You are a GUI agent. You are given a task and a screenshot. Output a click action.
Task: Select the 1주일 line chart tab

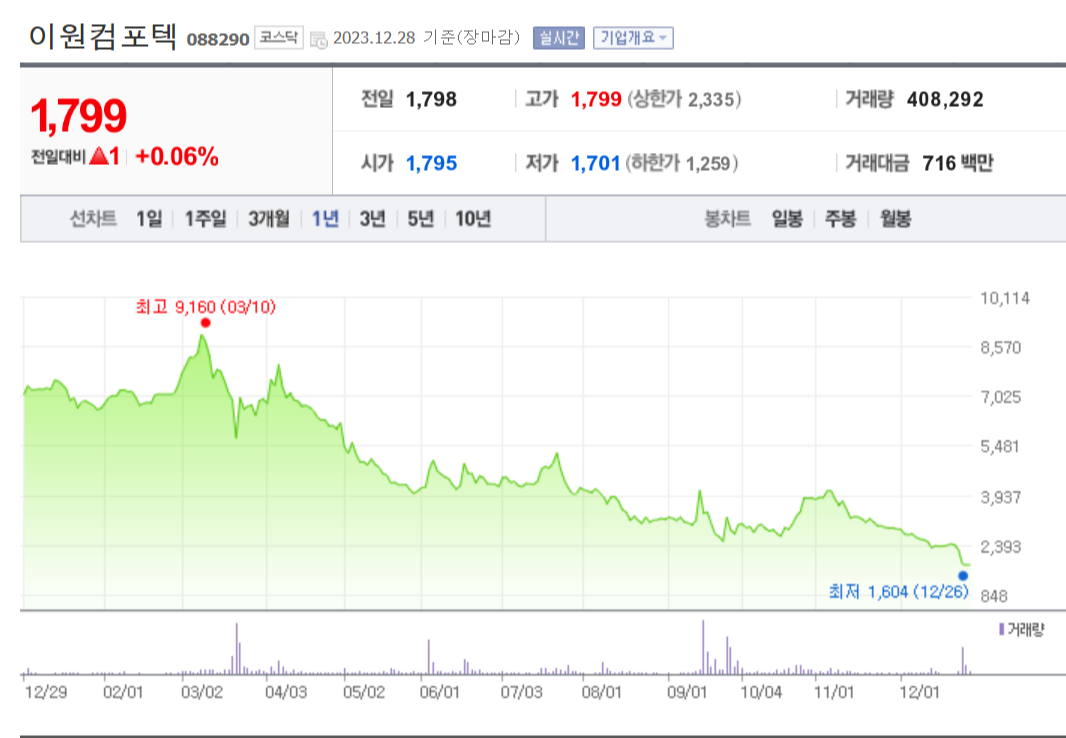tap(205, 219)
